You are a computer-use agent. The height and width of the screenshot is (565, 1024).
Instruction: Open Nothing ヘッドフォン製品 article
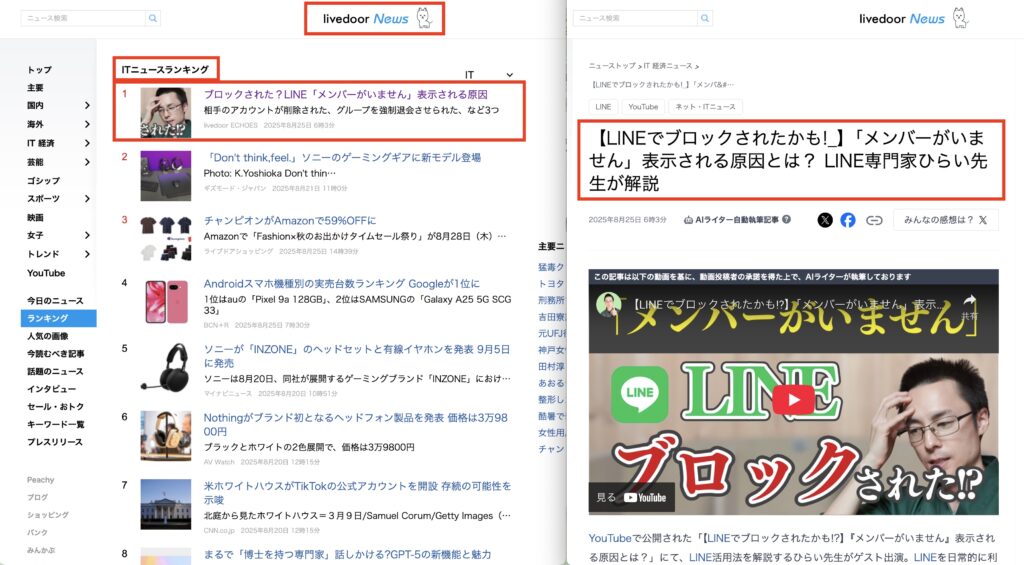(x=356, y=425)
